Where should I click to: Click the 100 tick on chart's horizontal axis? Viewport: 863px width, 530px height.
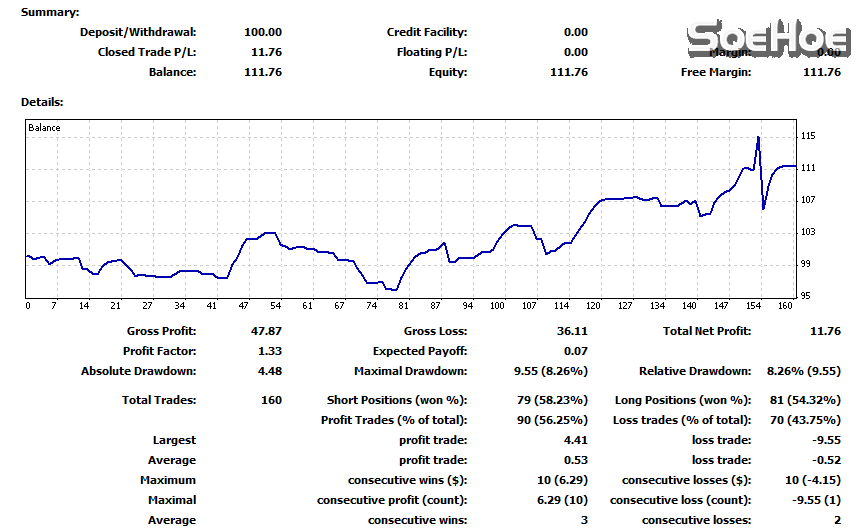(x=496, y=306)
